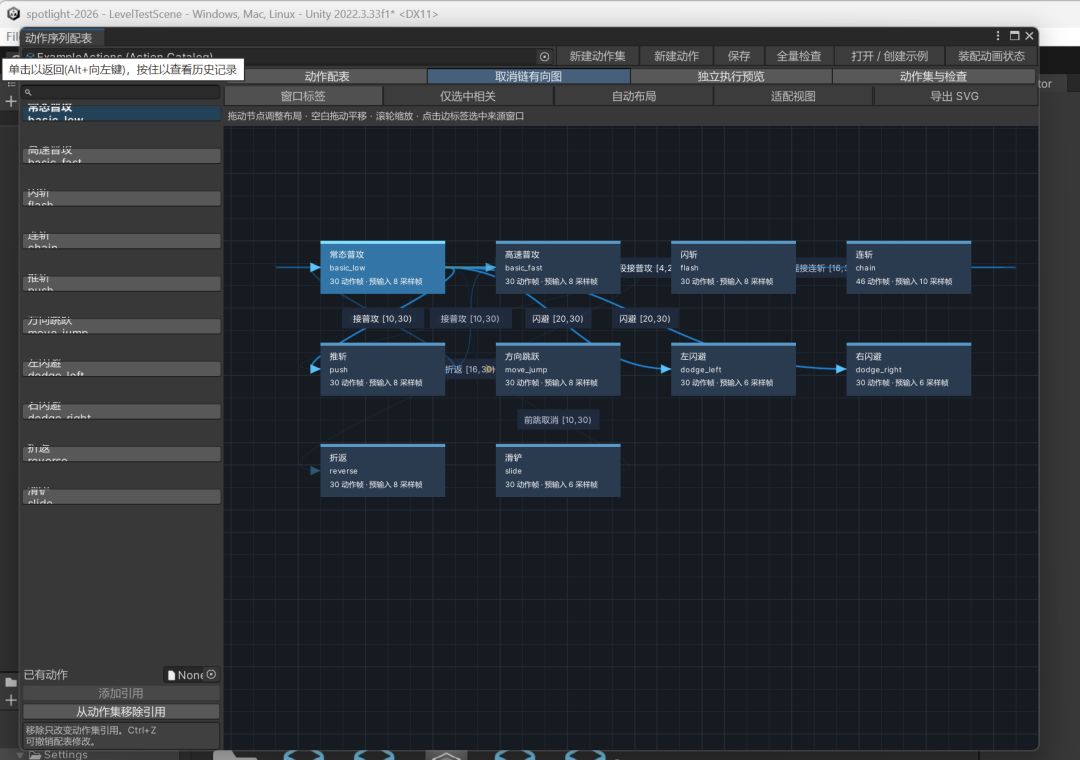Viewport: 1080px width, 760px height.
Task: Click the 导出 SVG button
Action: click(955, 96)
